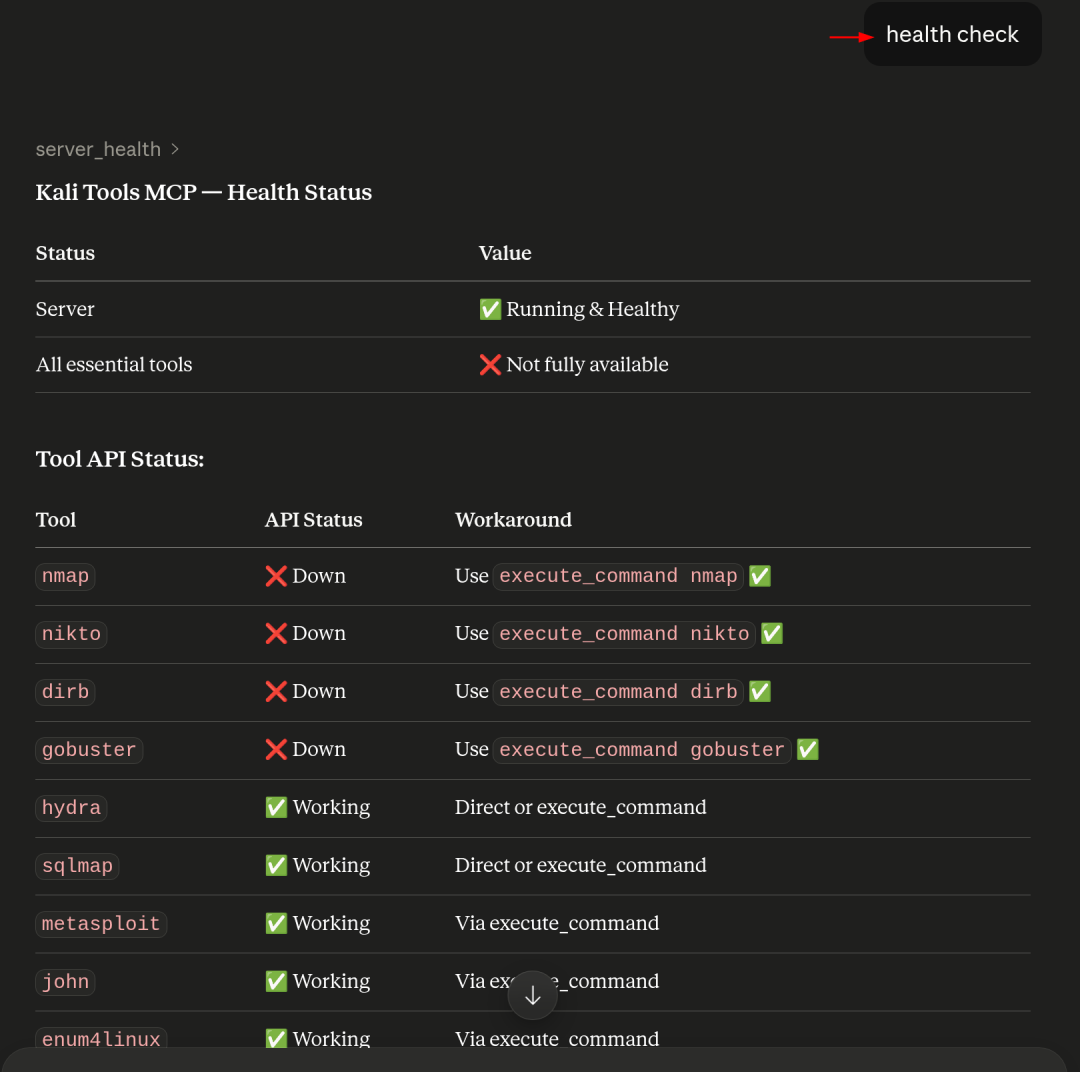Click 'Via execute_command' in metasploit row

pos(557,923)
